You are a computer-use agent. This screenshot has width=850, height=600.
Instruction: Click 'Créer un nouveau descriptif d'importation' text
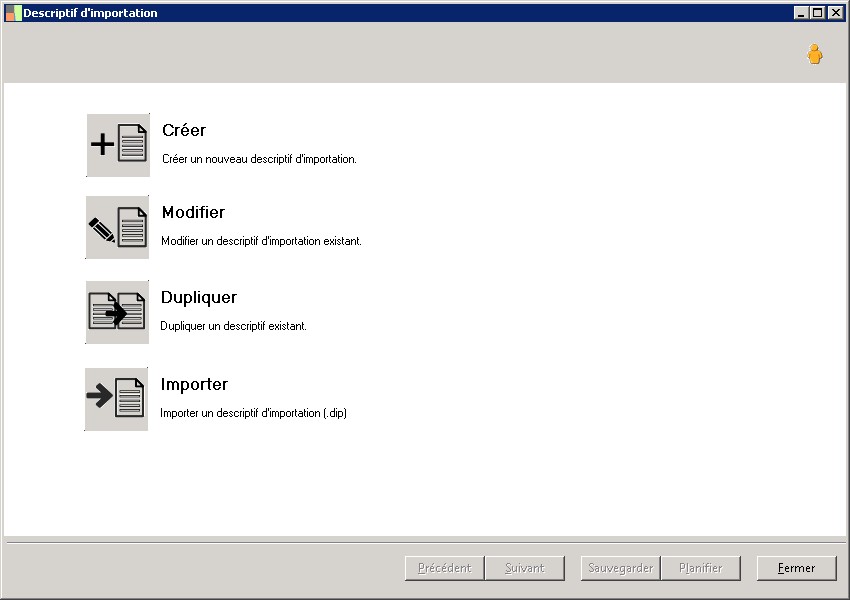coord(259,159)
